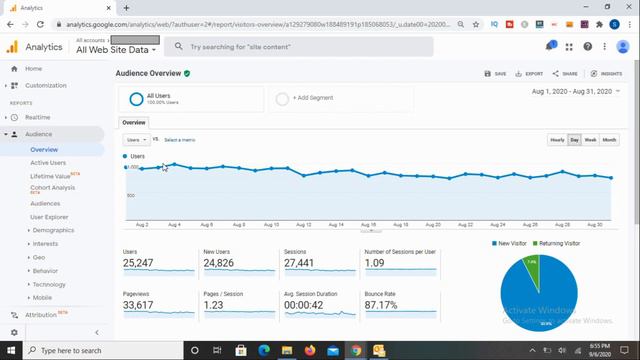
Task: Reload the page with browser refresh icon
Action: point(40,24)
